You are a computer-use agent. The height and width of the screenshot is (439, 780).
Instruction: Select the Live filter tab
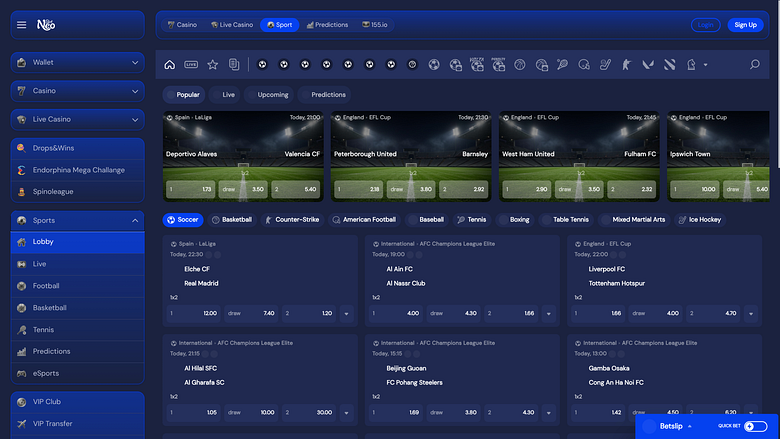pos(224,94)
